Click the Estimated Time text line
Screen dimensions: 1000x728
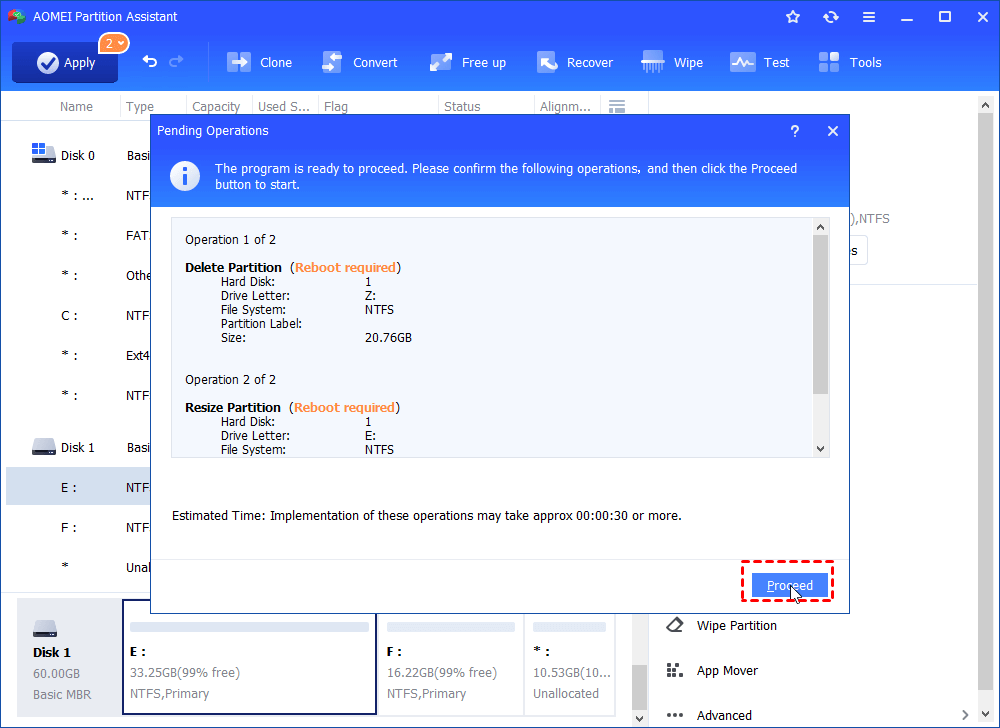(x=427, y=516)
